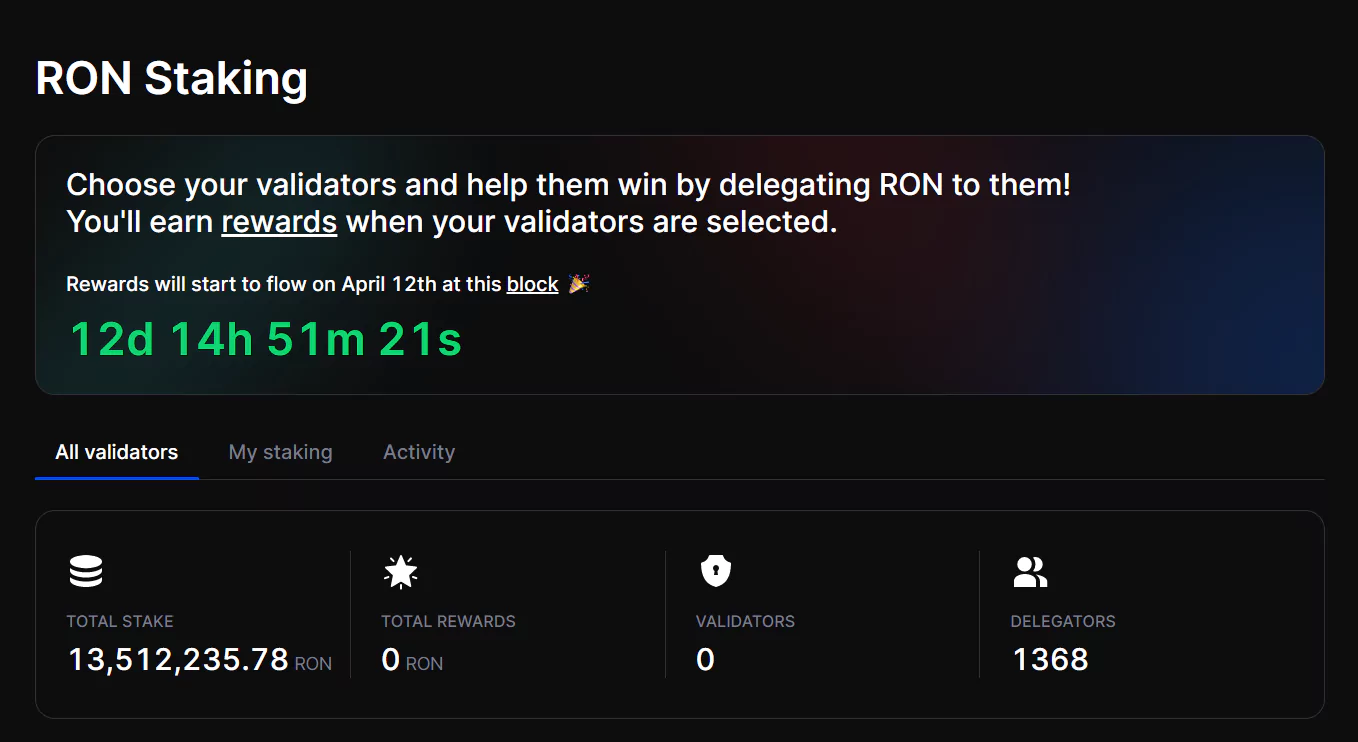The height and width of the screenshot is (742, 1358).
Task: Click the TOTAL REWARDS label
Action: (x=448, y=621)
